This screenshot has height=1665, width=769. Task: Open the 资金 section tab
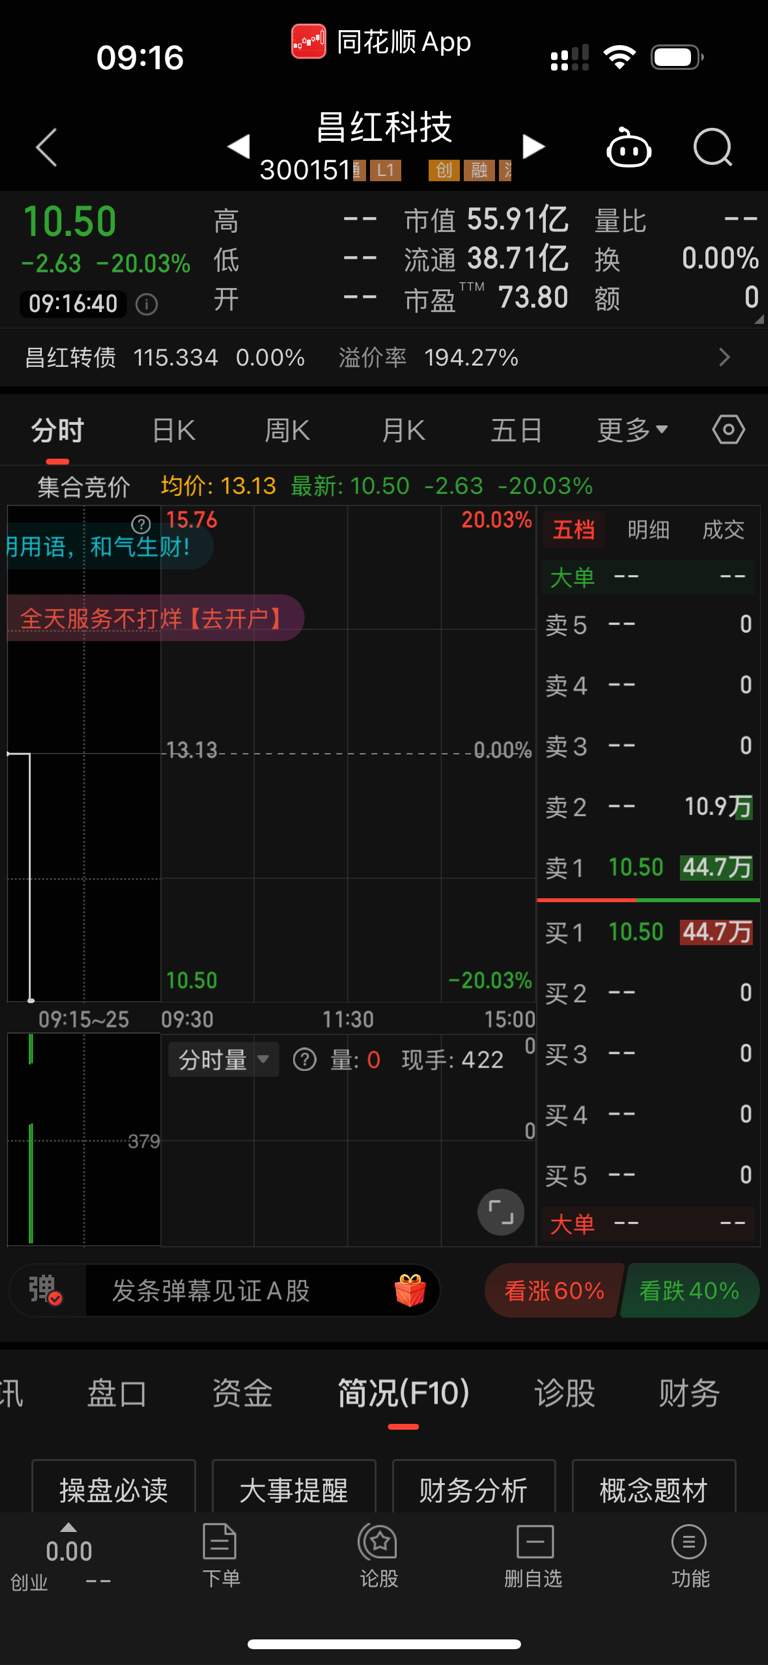[242, 1393]
